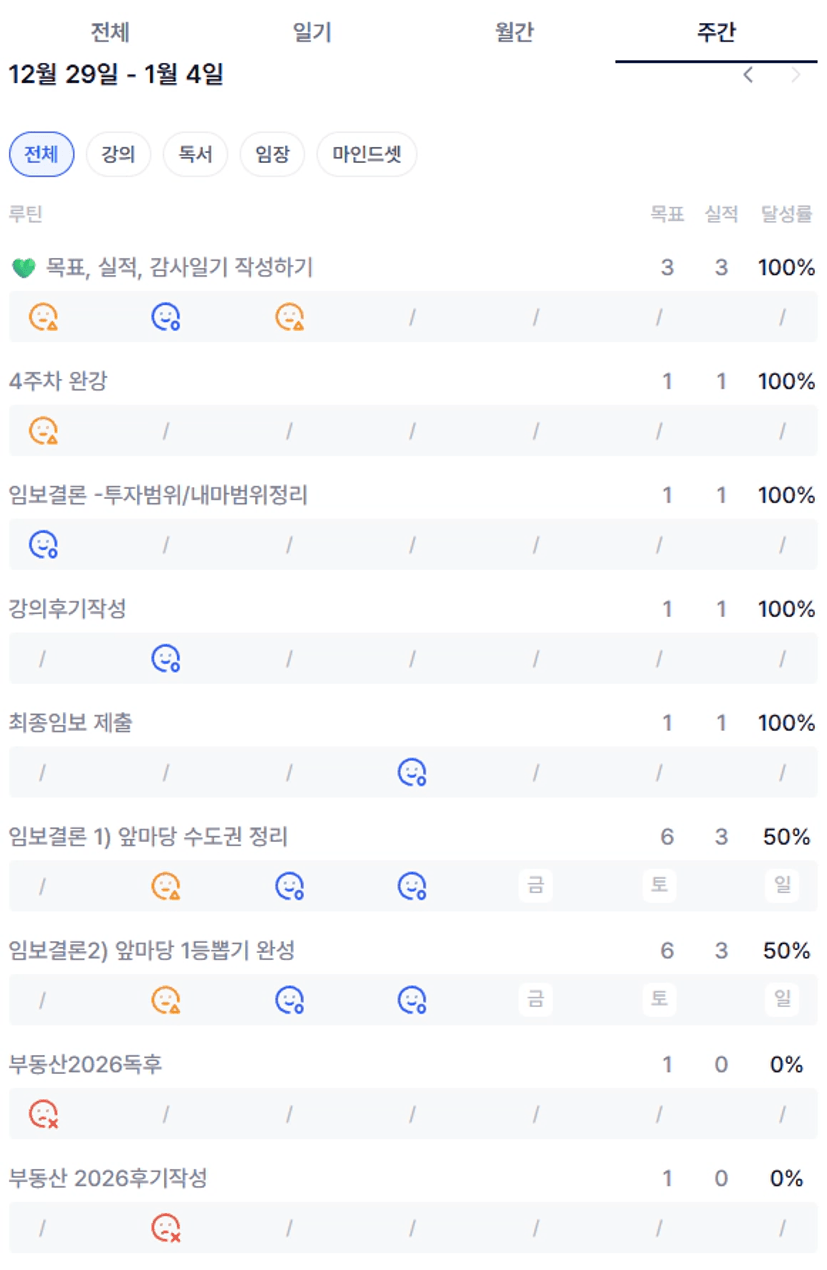Viewport: 827px width, 1270px height.
Task: Filter routines by 독서 category
Action: (195, 155)
